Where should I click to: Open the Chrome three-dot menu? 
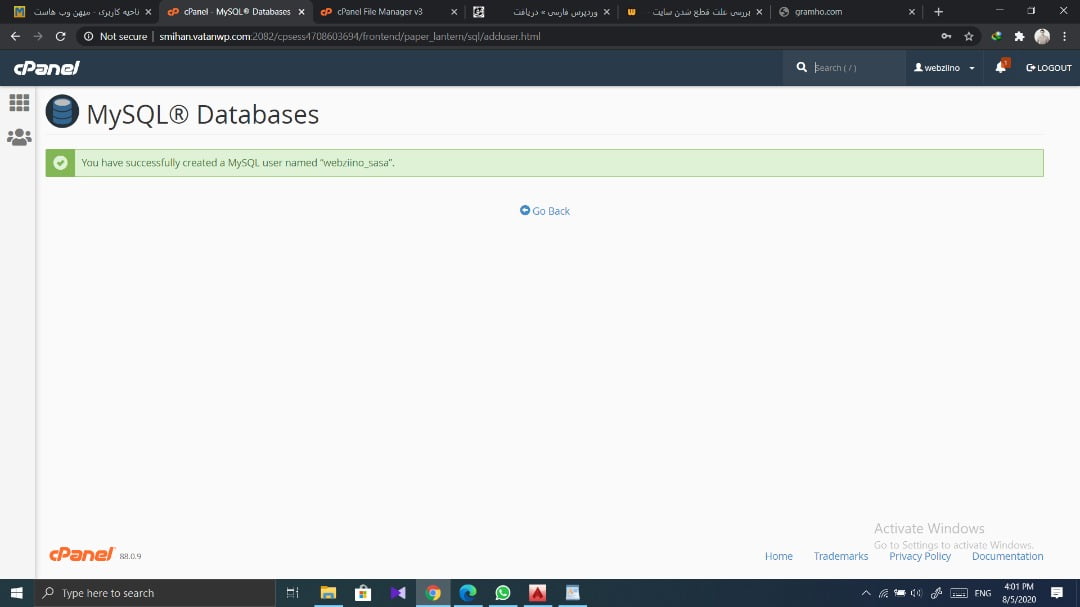coord(1065,37)
